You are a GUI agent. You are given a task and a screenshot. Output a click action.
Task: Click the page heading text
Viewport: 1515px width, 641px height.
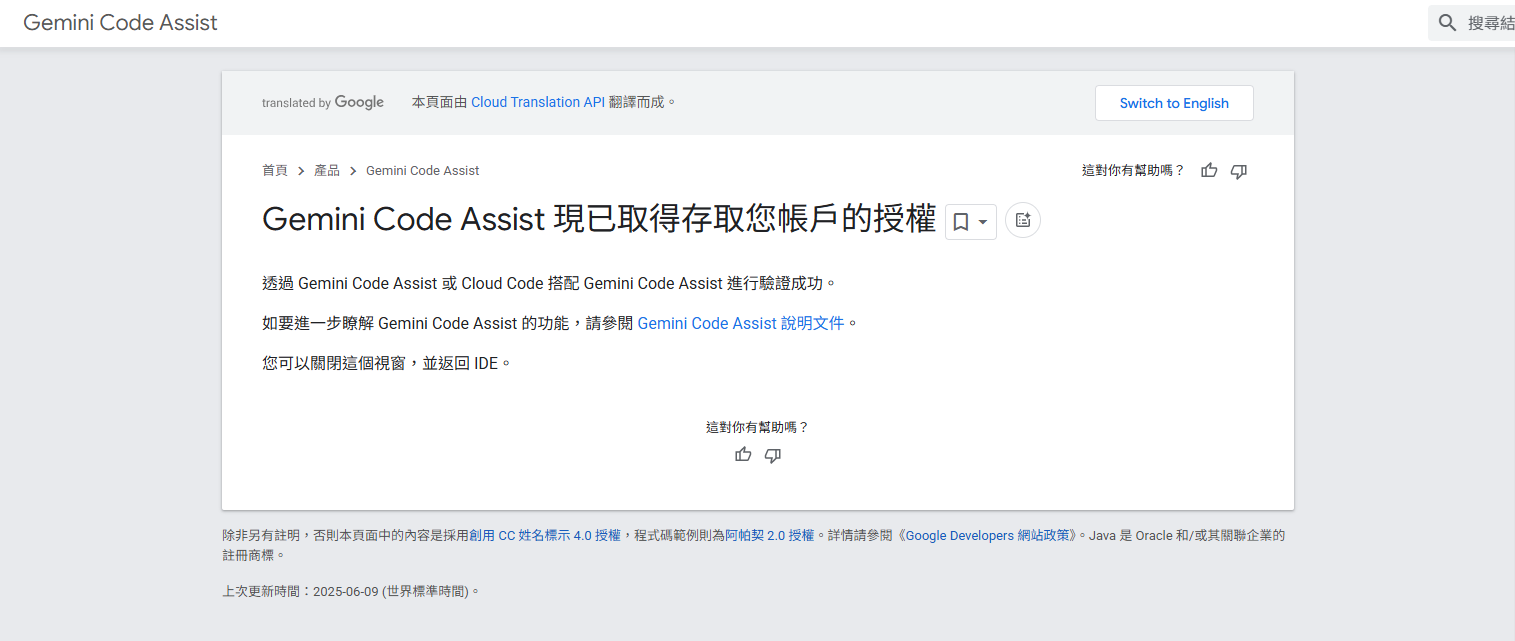tap(599, 219)
